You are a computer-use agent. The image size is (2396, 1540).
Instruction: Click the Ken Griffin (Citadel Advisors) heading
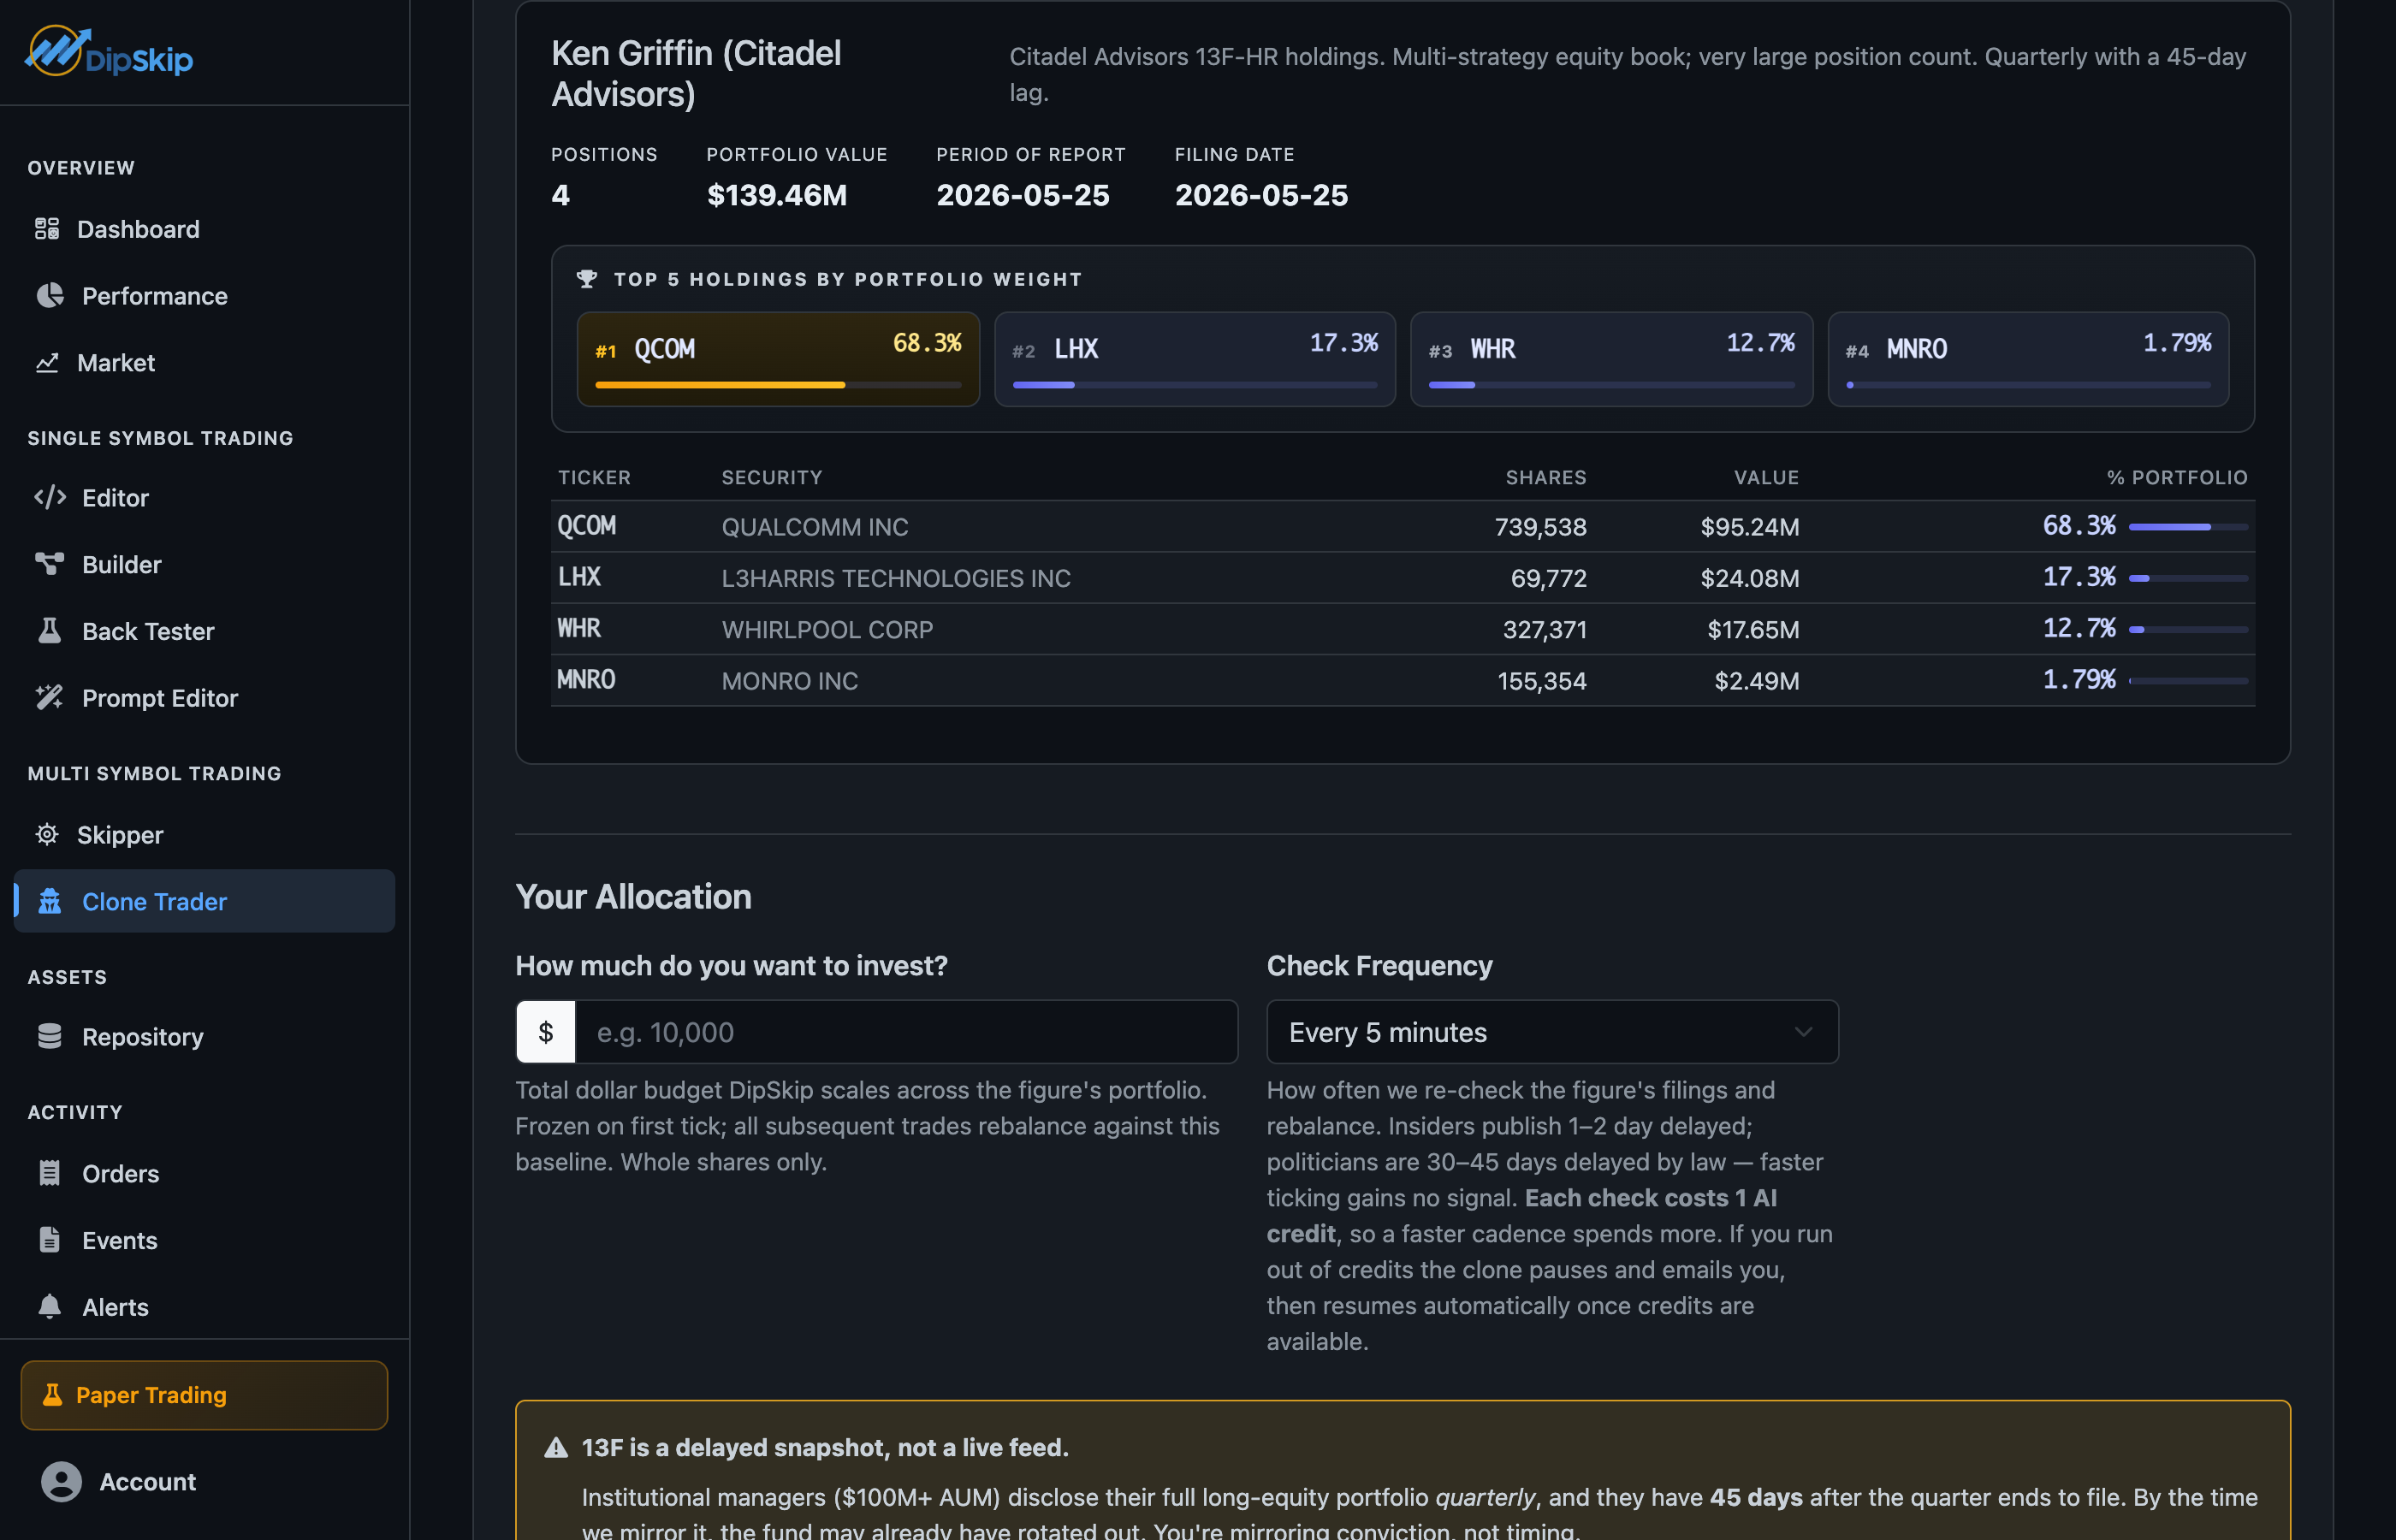click(x=696, y=73)
